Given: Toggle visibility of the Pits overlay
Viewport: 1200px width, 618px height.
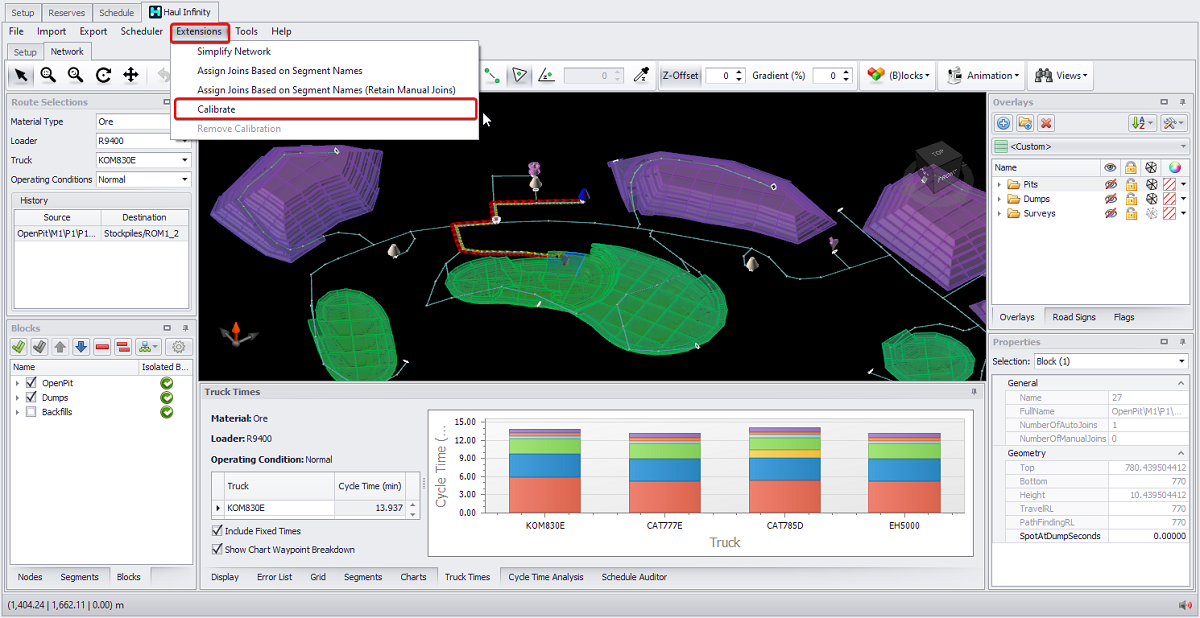Looking at the screenshot, I should [1109, 185].
